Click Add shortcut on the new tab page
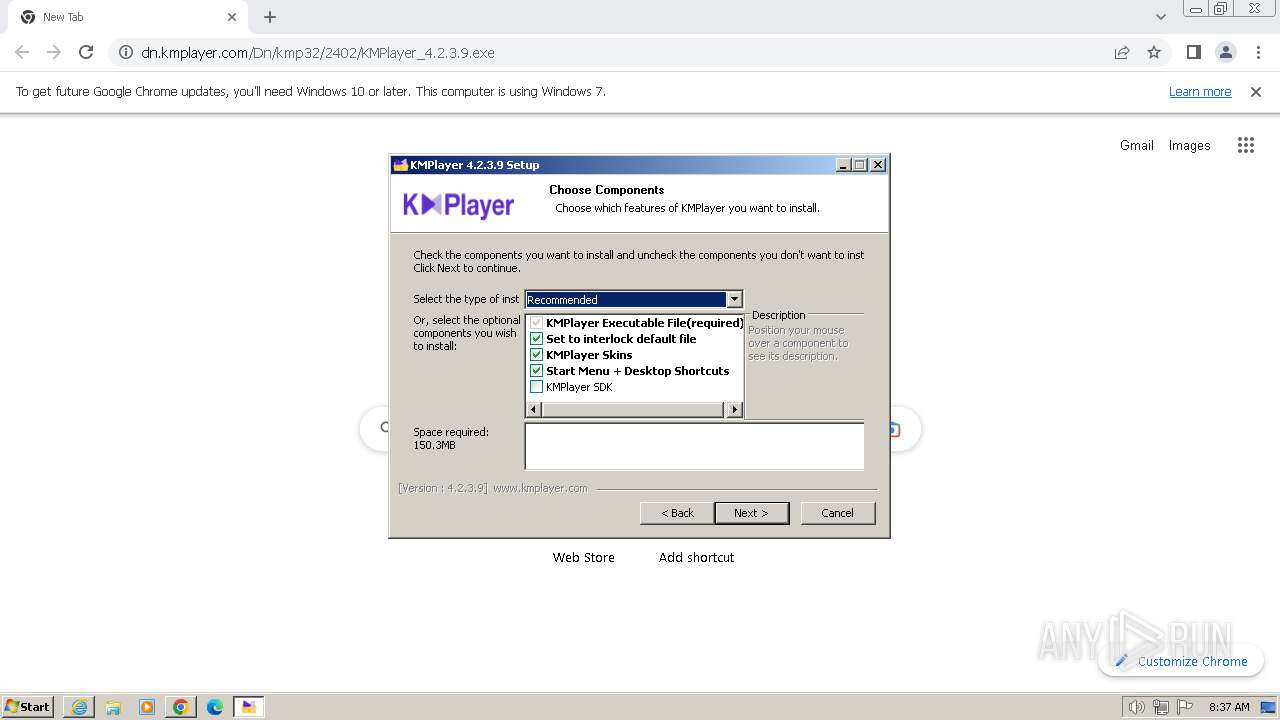 click(696, 557)
